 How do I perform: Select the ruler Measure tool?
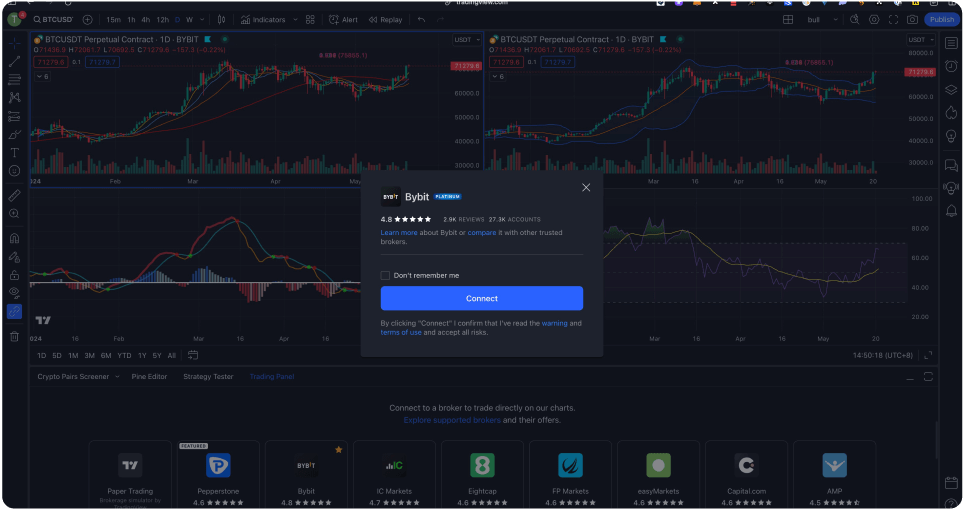(14, 196)
